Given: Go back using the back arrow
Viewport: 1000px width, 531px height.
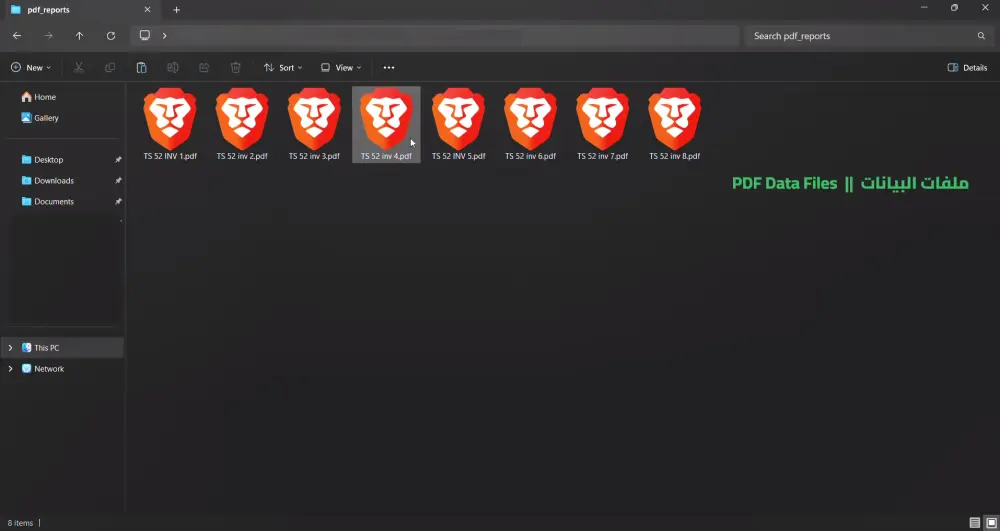Looking at the screenshot, I should coord(17,36).
